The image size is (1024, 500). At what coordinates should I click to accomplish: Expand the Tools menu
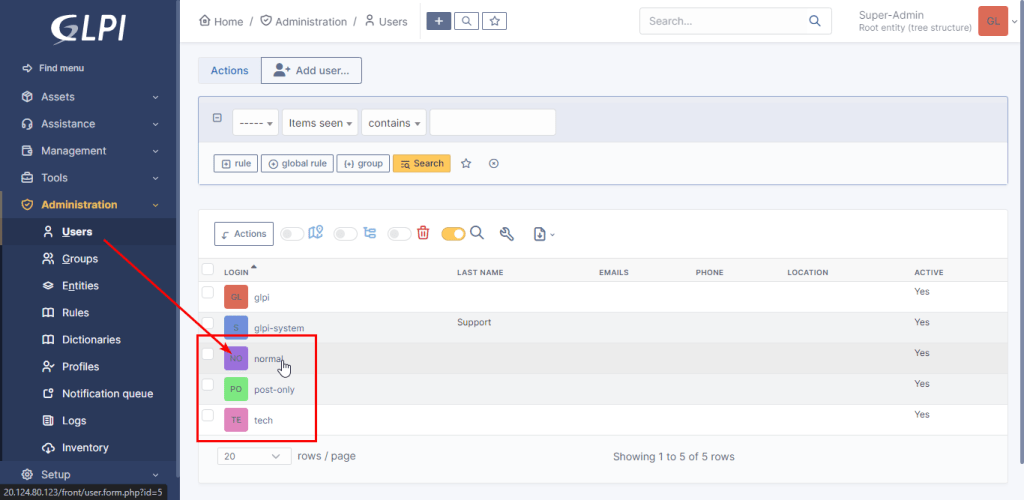(89, 178)
